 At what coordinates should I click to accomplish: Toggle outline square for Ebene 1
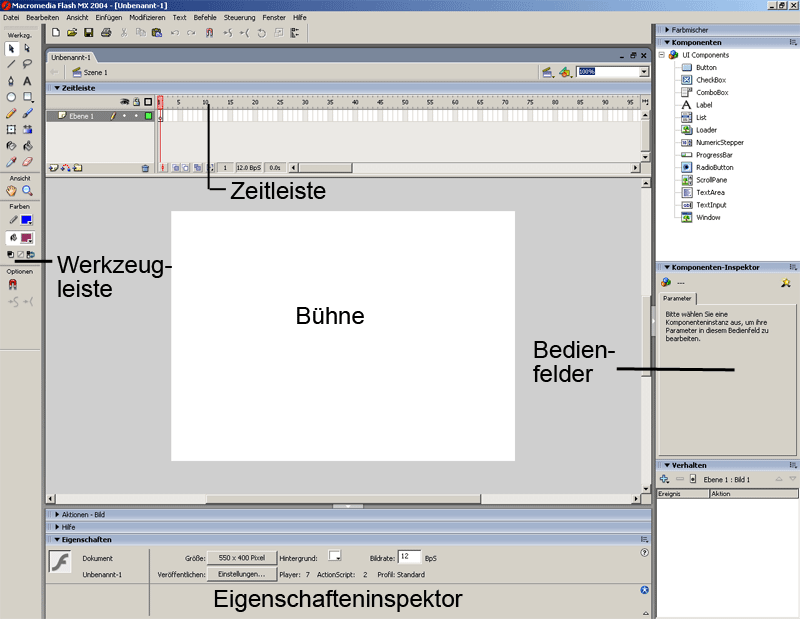click(148, 116)
